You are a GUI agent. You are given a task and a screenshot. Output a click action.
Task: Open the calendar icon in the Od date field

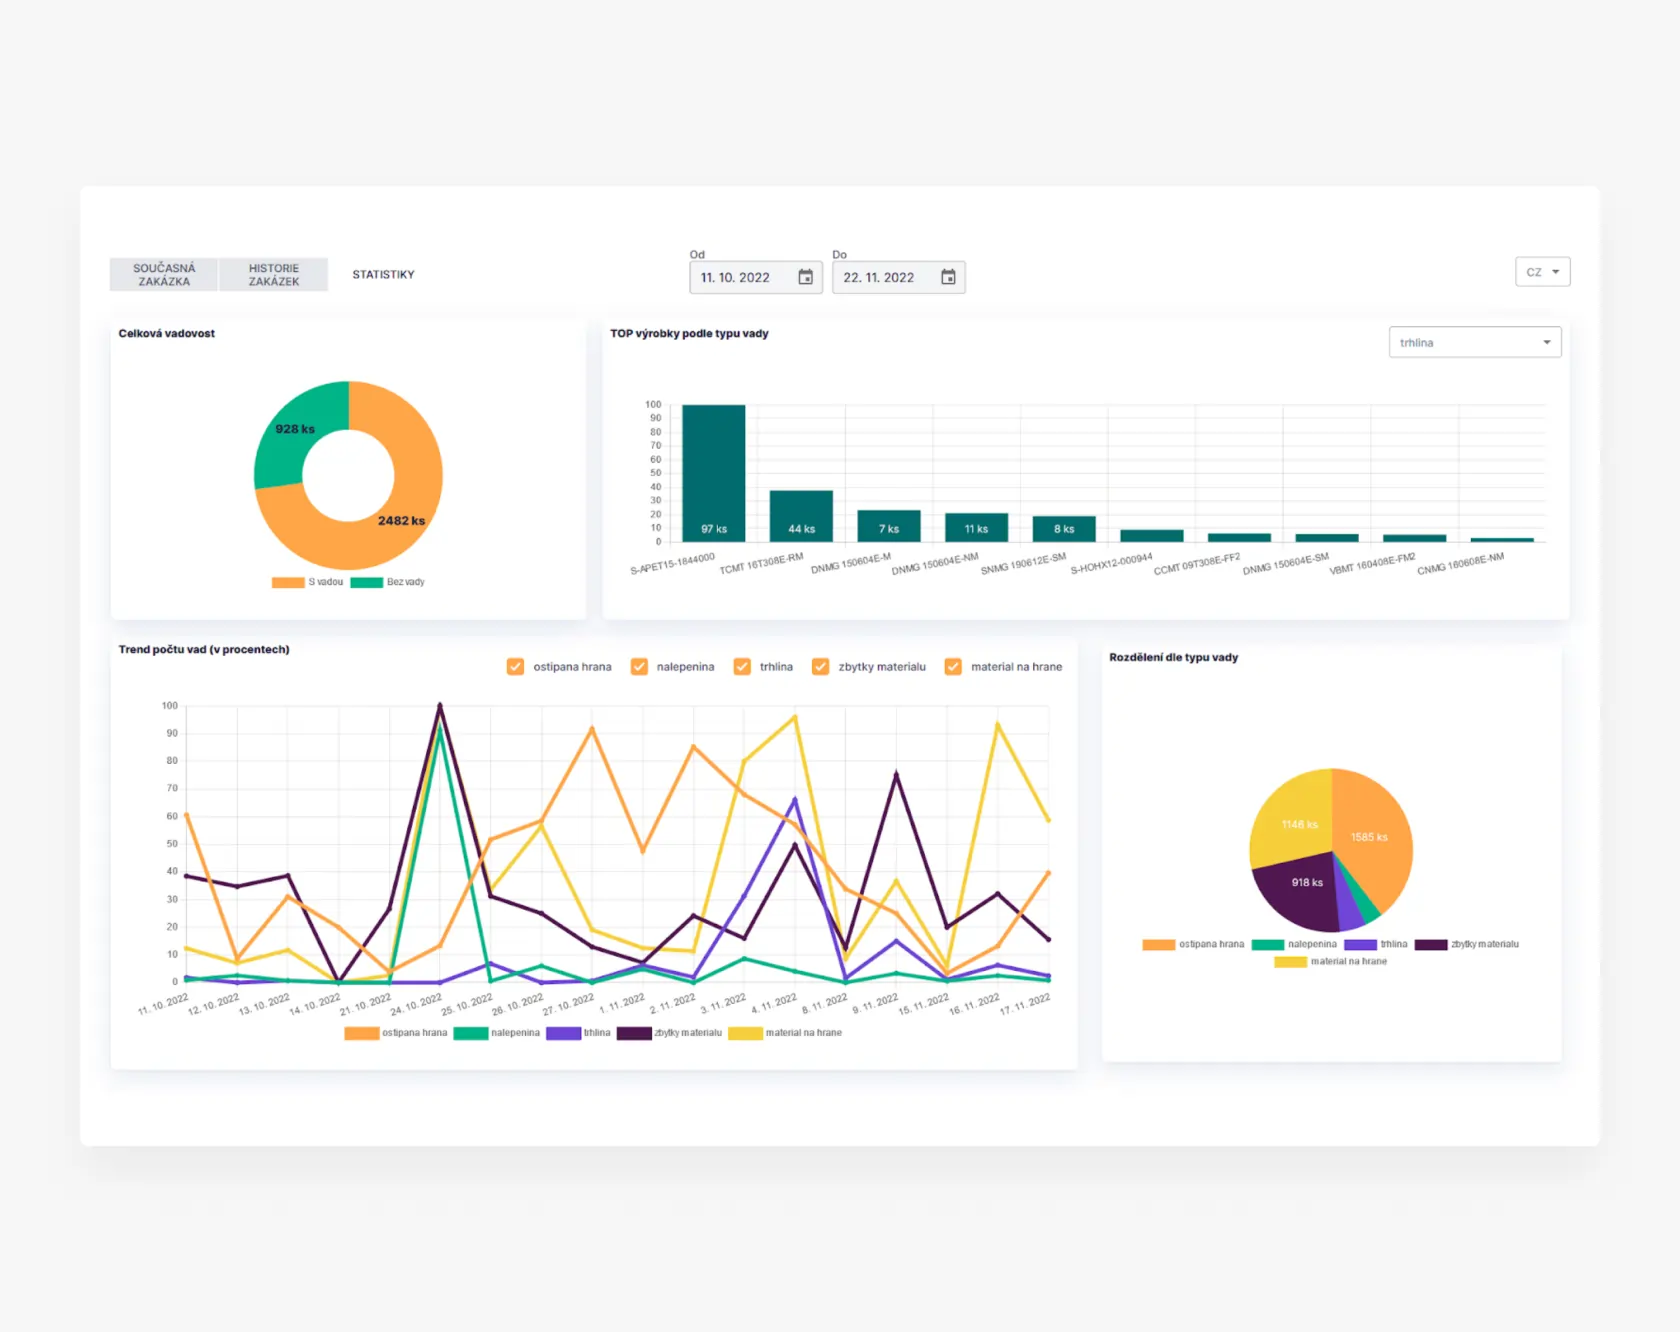coord(805,277)
